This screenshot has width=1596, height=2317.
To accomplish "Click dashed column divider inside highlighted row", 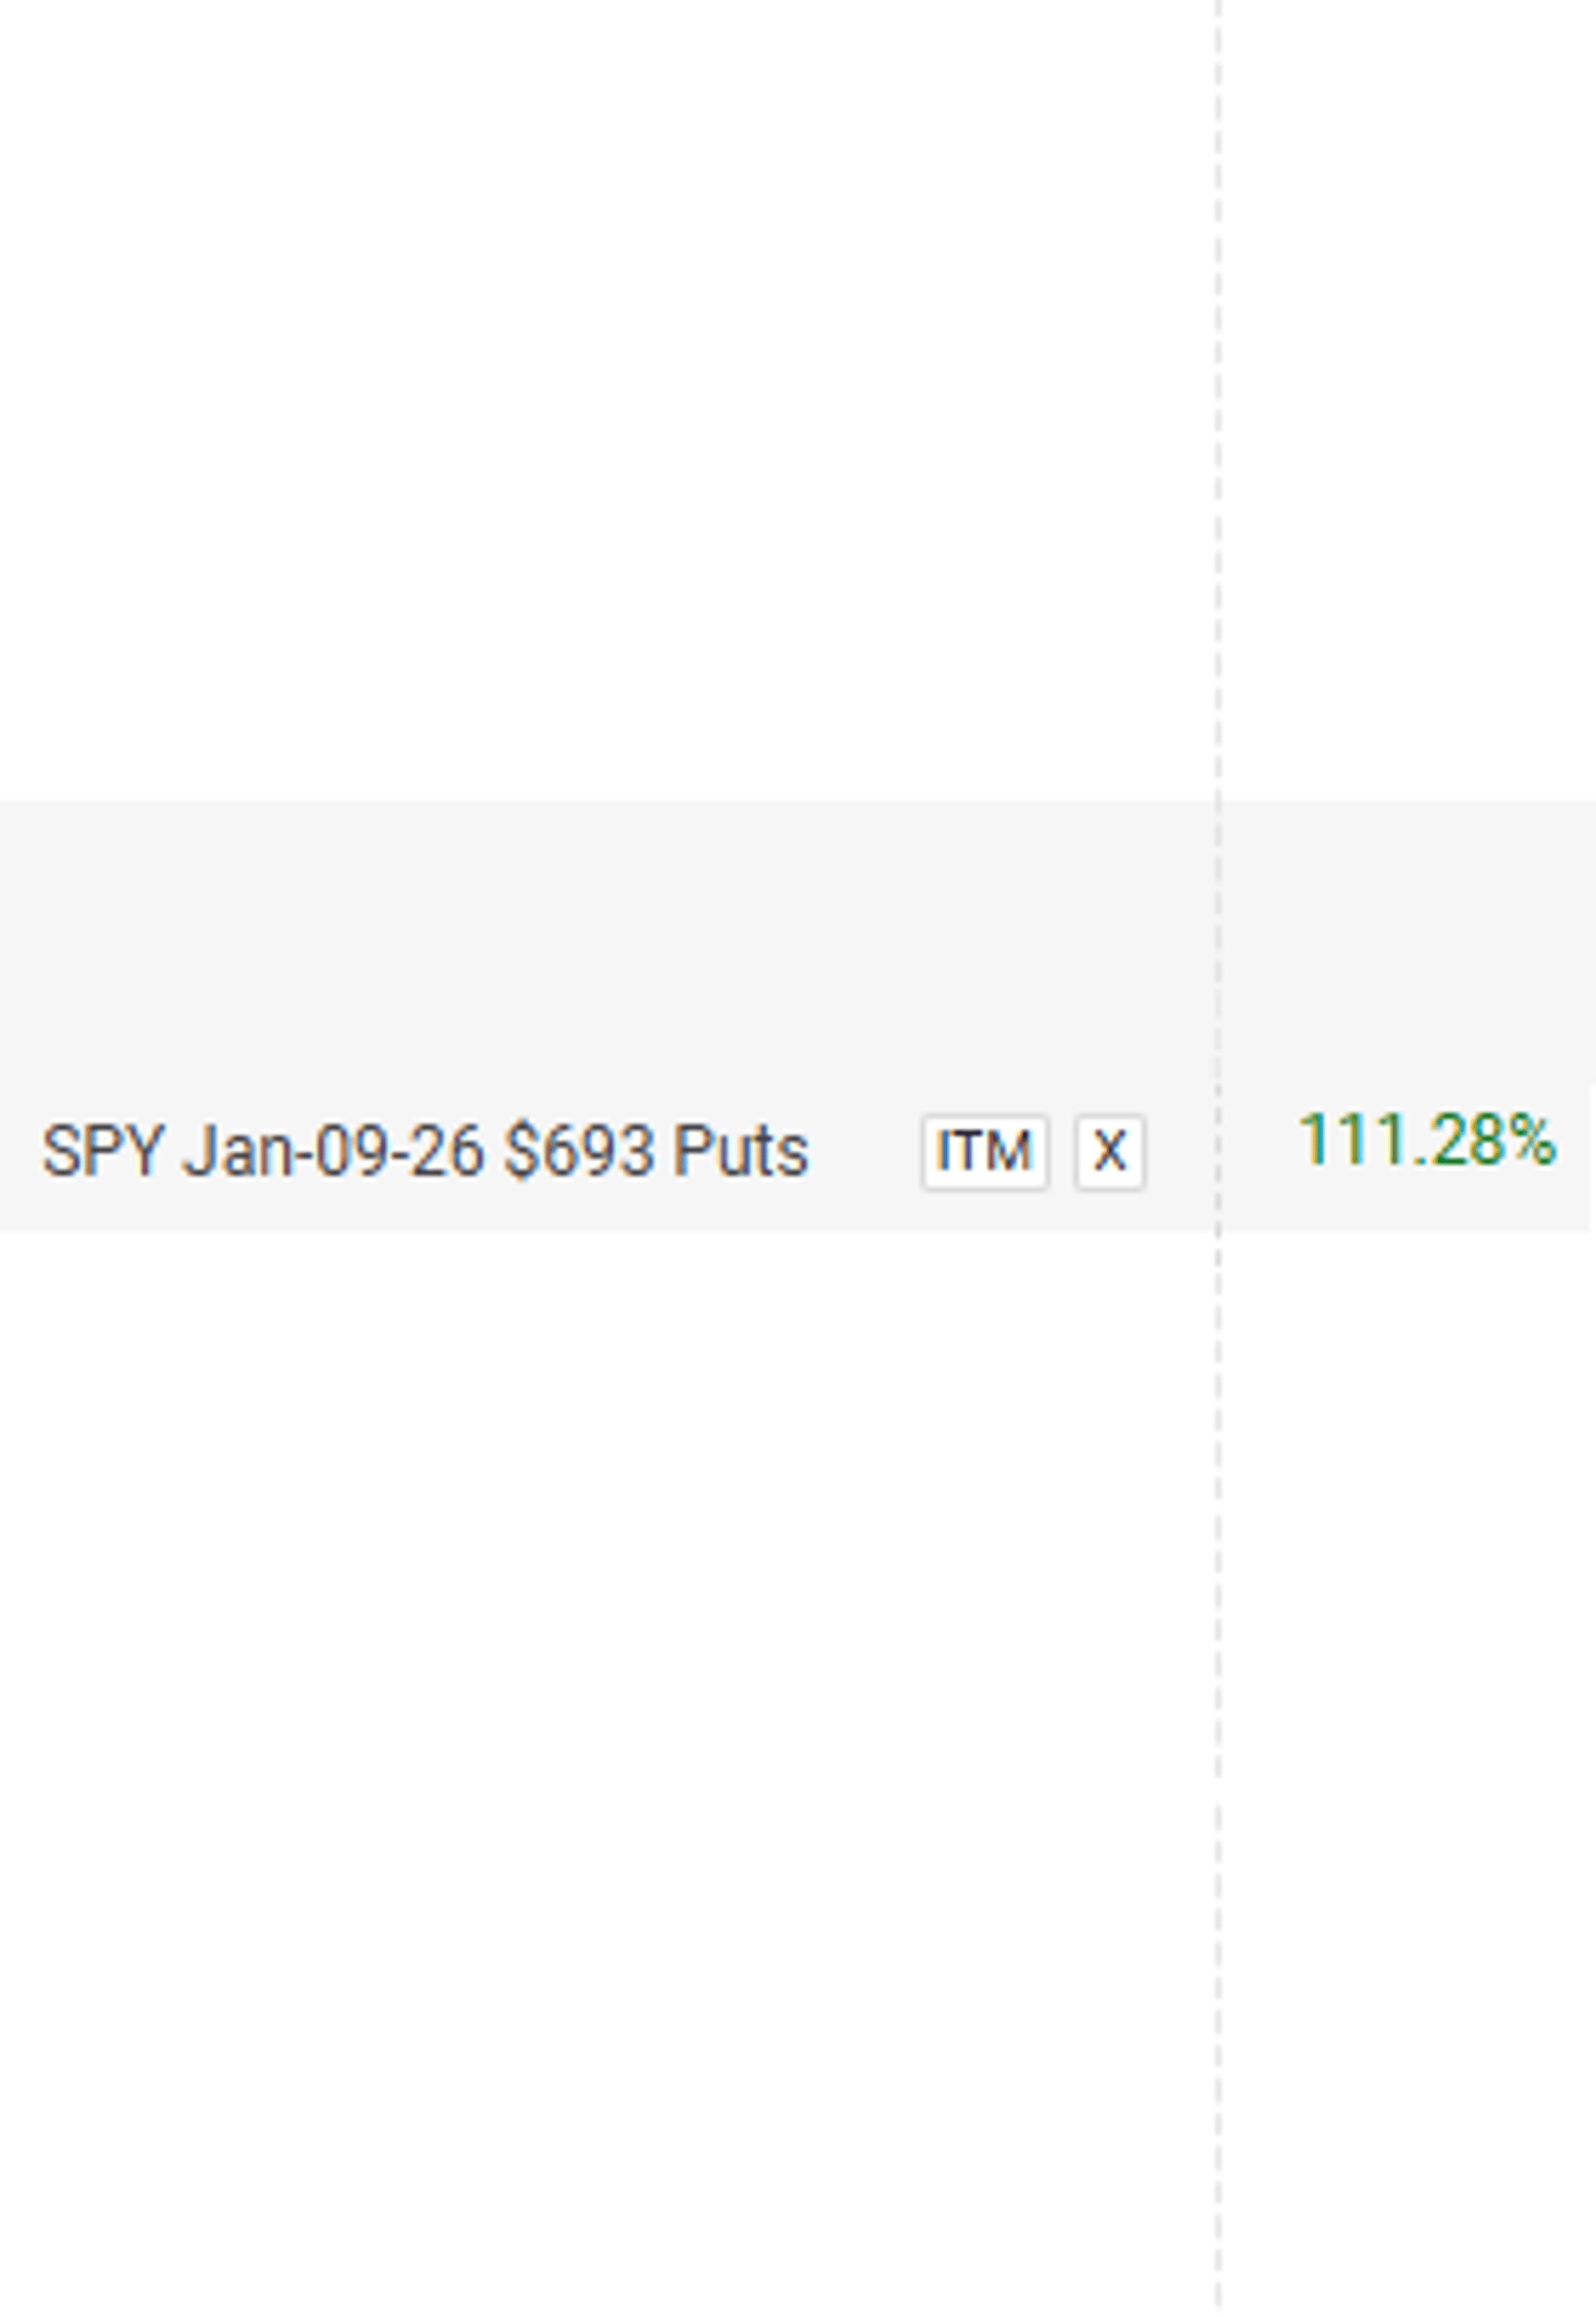I will point(1218,1016).
